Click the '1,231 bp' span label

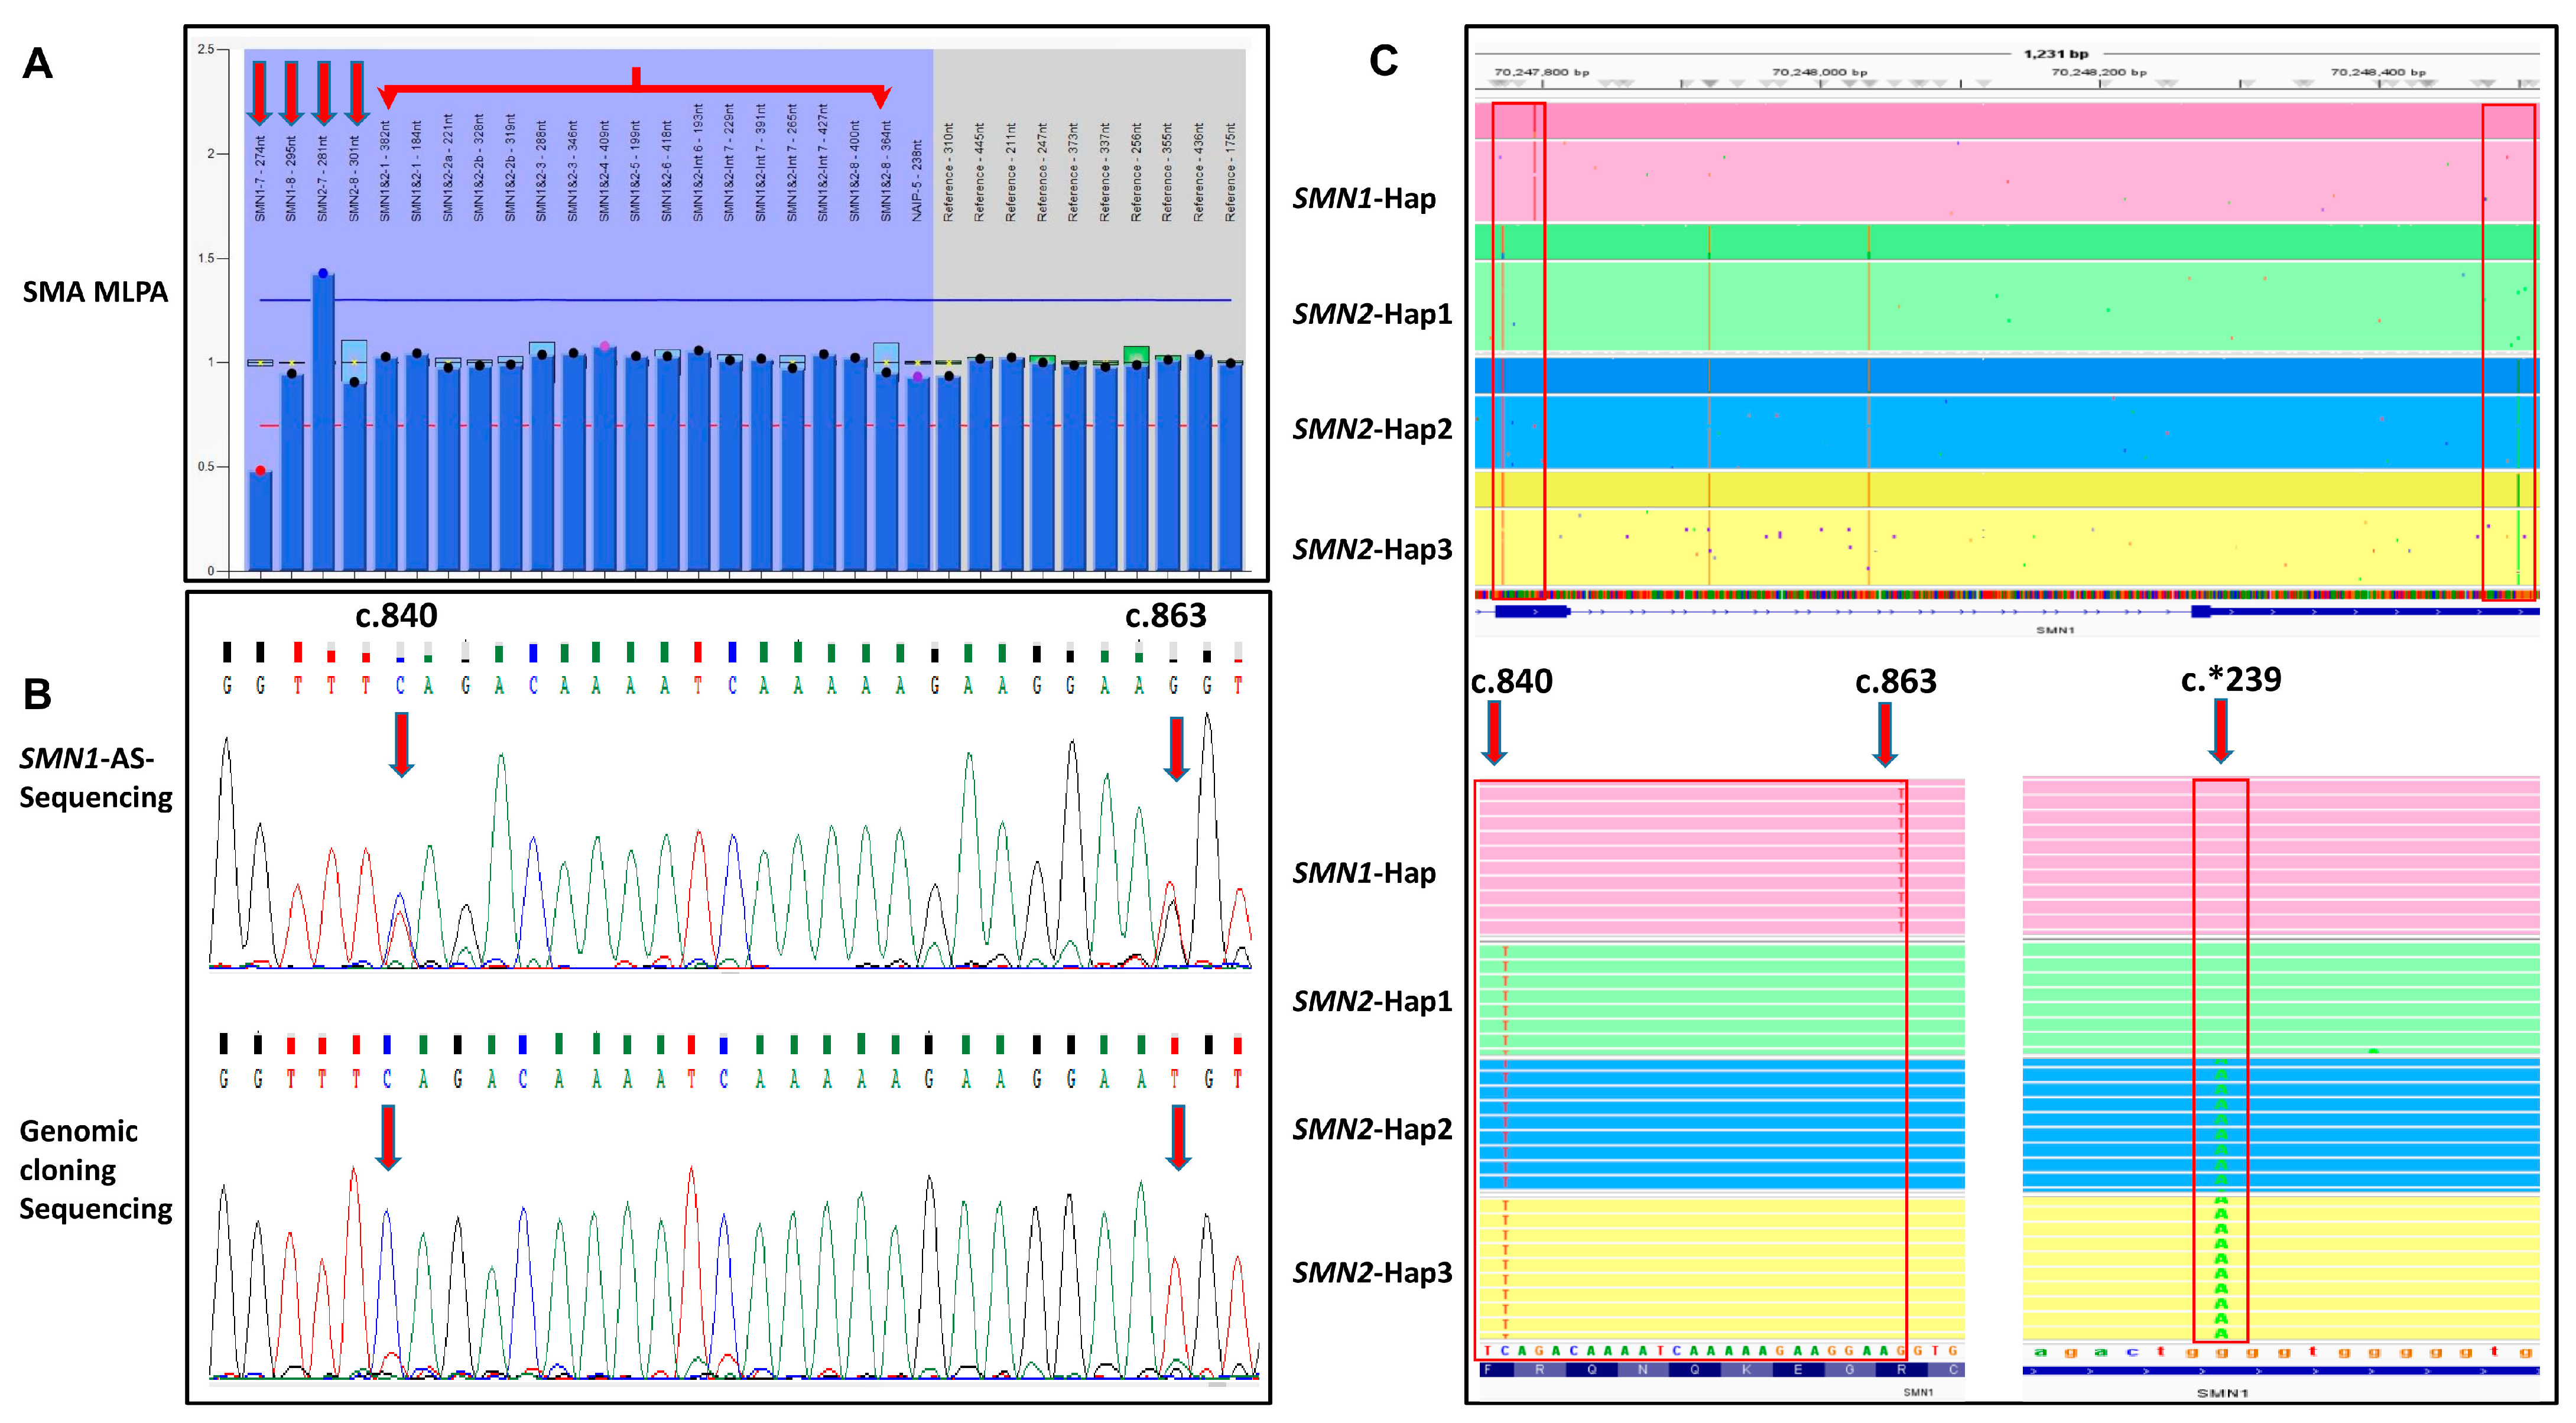pos(2056,54)
